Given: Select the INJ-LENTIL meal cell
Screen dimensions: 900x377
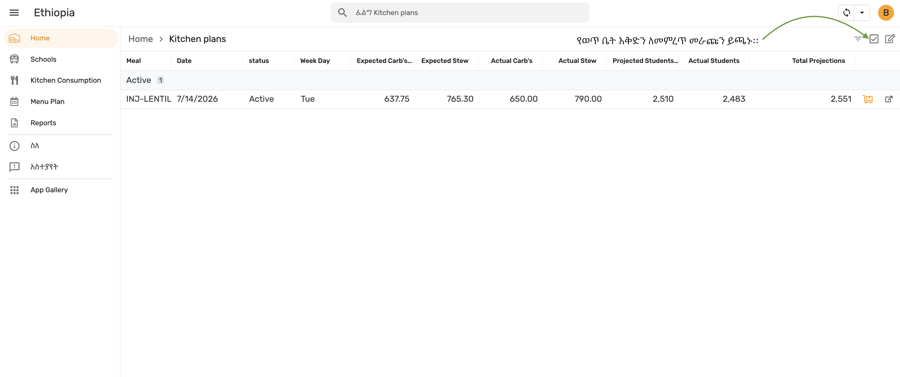Looking at the screenshot, I should [x=149, y=99].
